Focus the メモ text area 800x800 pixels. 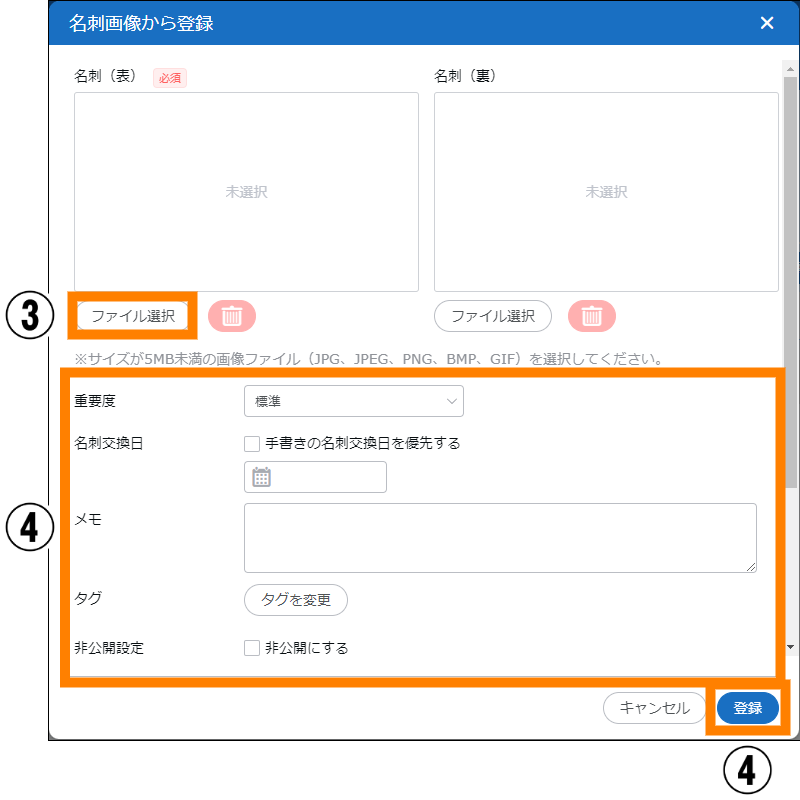[x=500, y=538]
